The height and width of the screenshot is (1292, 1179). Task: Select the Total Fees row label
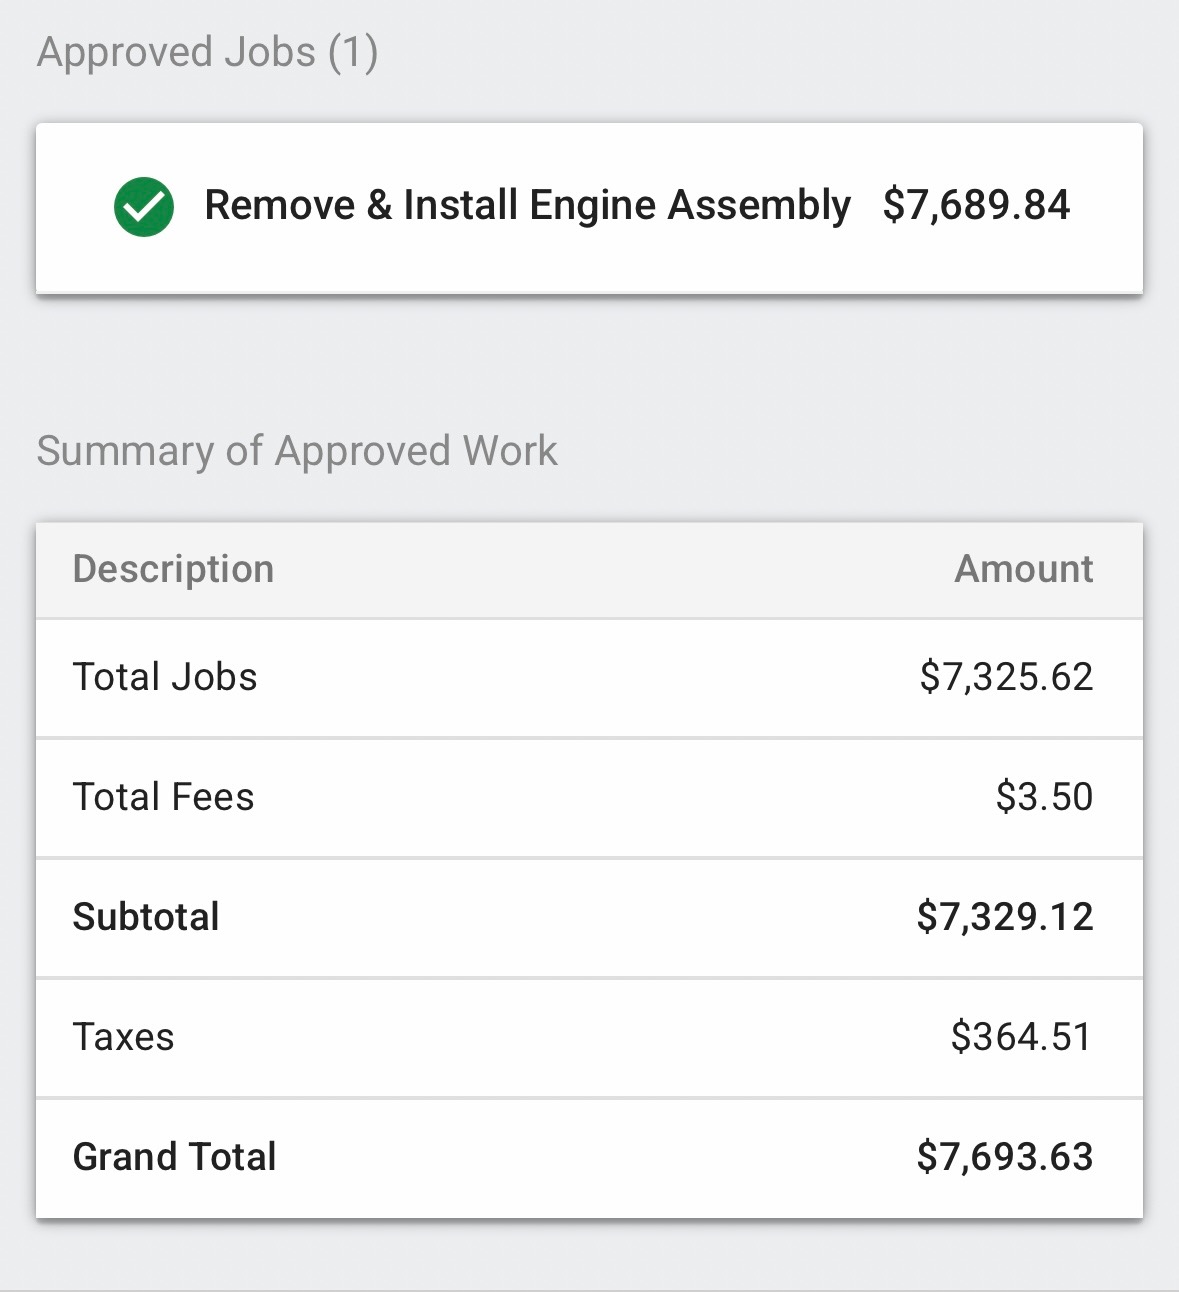(x=163, y=797)
